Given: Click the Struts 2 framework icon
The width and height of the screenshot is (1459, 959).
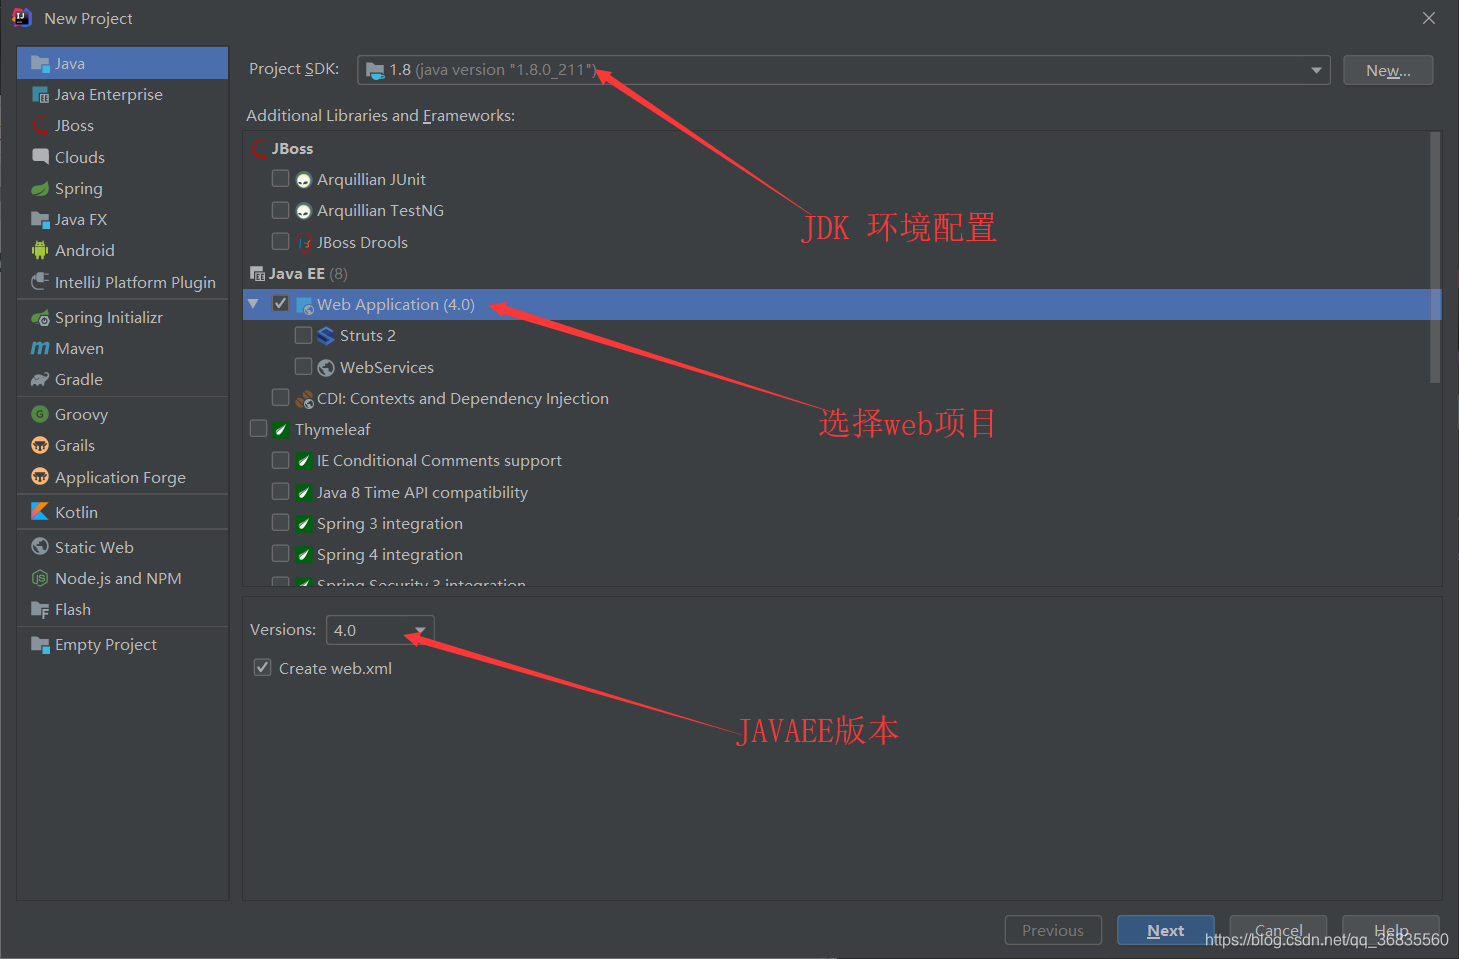Looking at the screenshot, I should pyautogui.click(x=326, y=335).
